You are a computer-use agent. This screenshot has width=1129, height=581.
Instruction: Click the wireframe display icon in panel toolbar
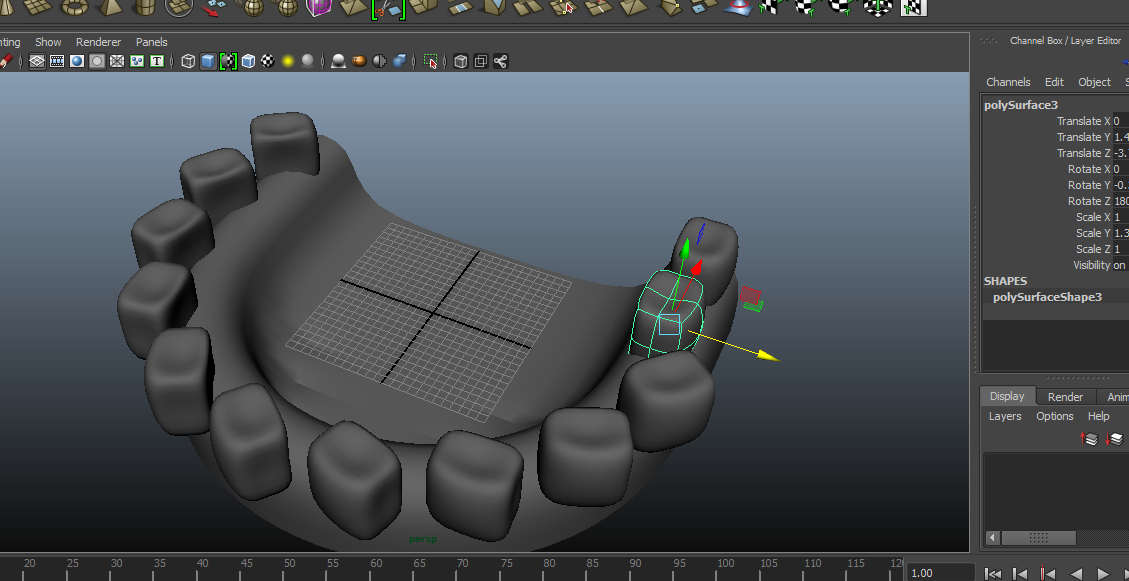pos(187,61)
